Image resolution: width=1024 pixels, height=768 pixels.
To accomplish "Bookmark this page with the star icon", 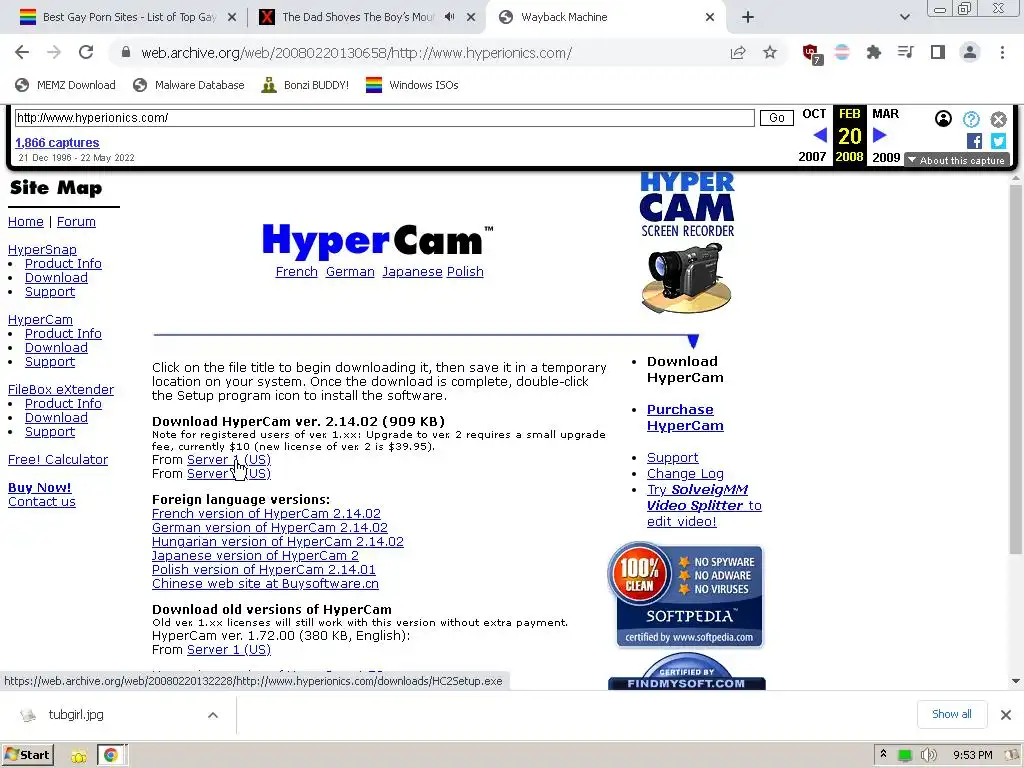I will 770,52.
